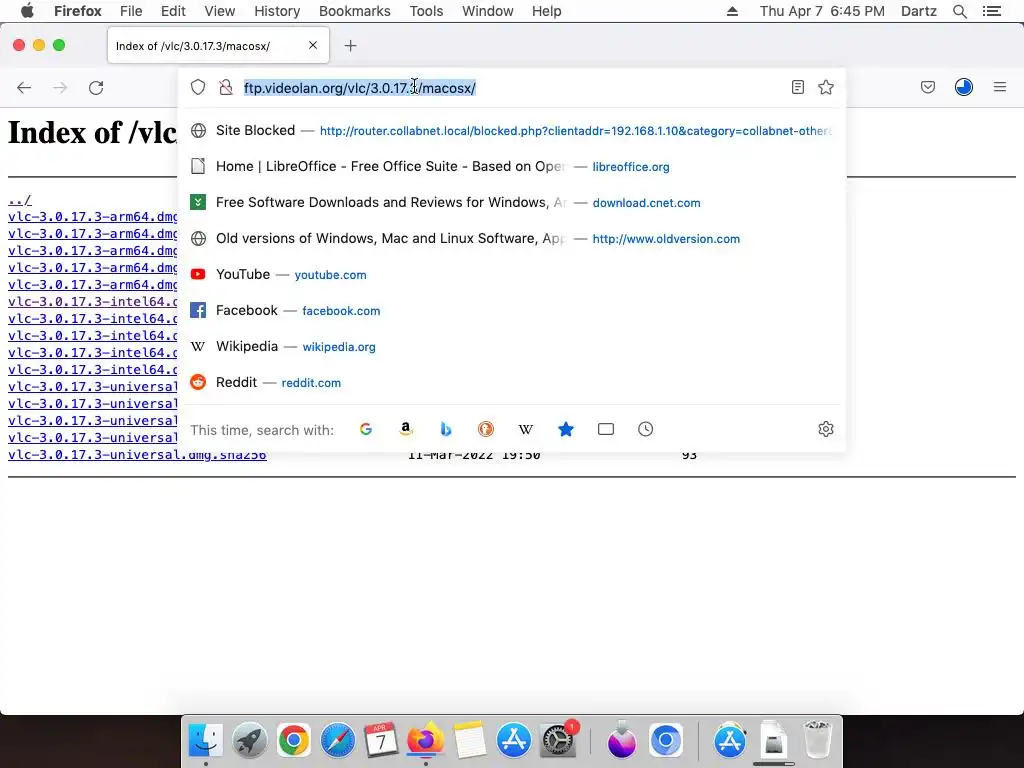
Task: Search this time with Google
Action: 366,429
